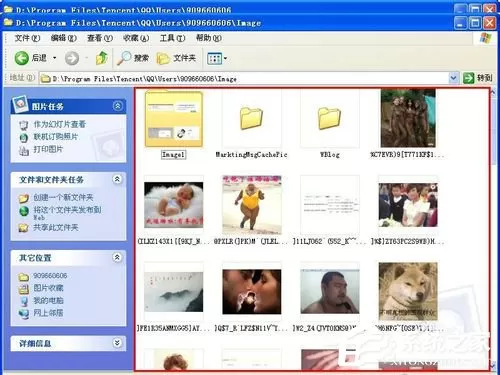Click the network icon beside 网上邻居
Image resolution: width=500 pixels, height=375 pixels.
24,314
